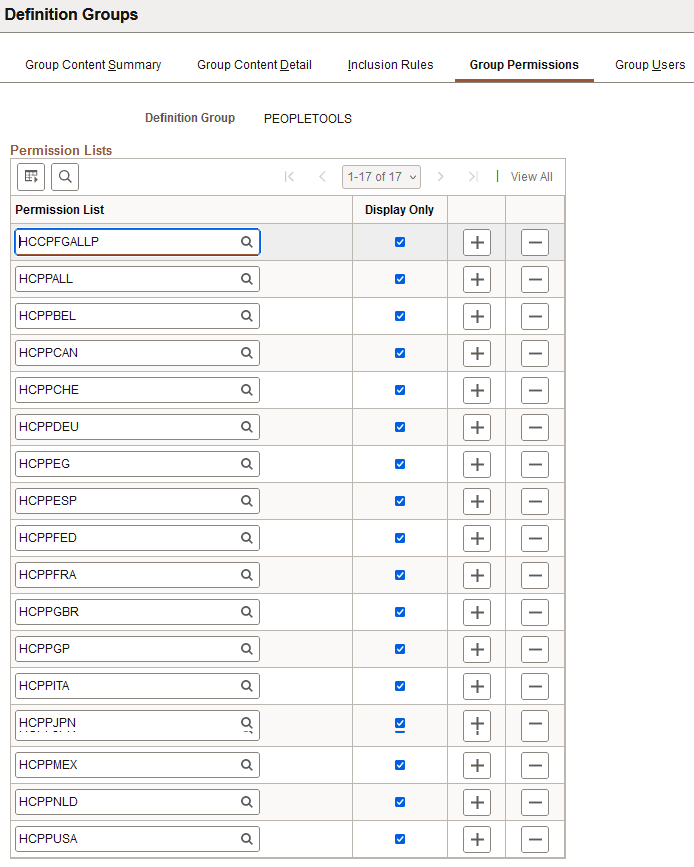The image size is (694, 867).
Task: Open the lookup for HCPPESP
Action: [247, 500]
